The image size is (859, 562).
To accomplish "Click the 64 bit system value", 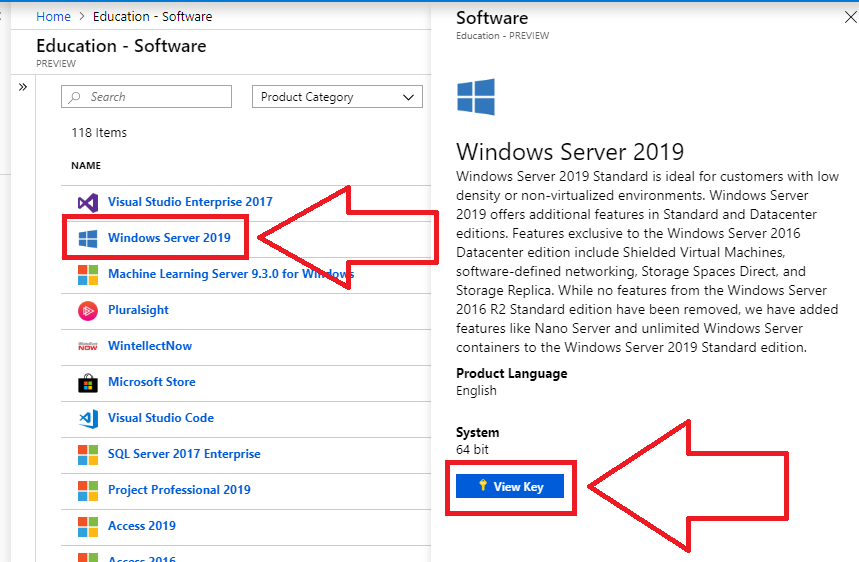I will (472, 450).
